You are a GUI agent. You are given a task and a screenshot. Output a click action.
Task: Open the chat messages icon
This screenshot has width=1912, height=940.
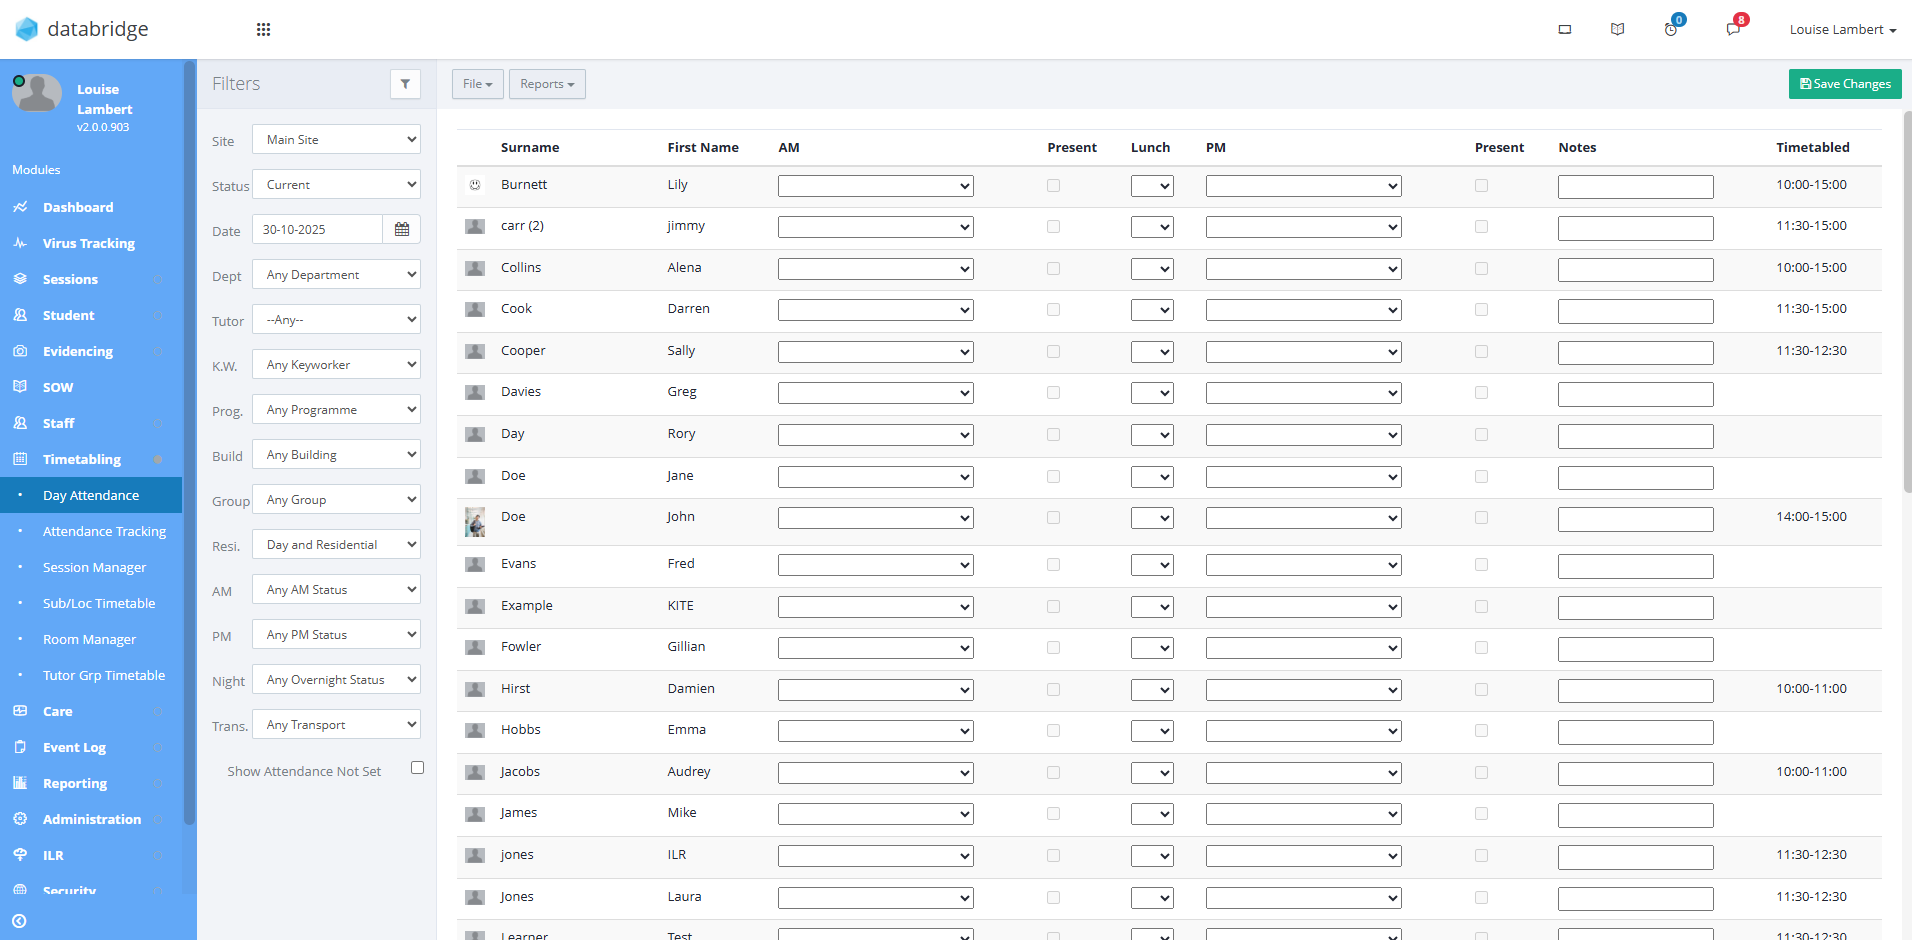pos(1733,30)
